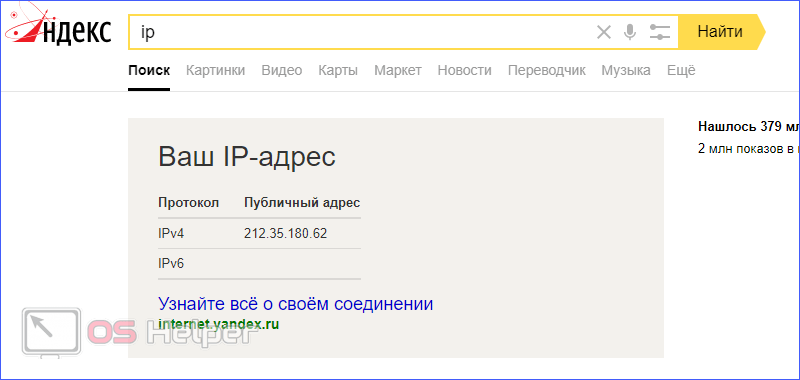This screenshot has height=380, width=800.
Task: Clear the search query with X icon
Action: pyautogui.click(x=604, y=33)
